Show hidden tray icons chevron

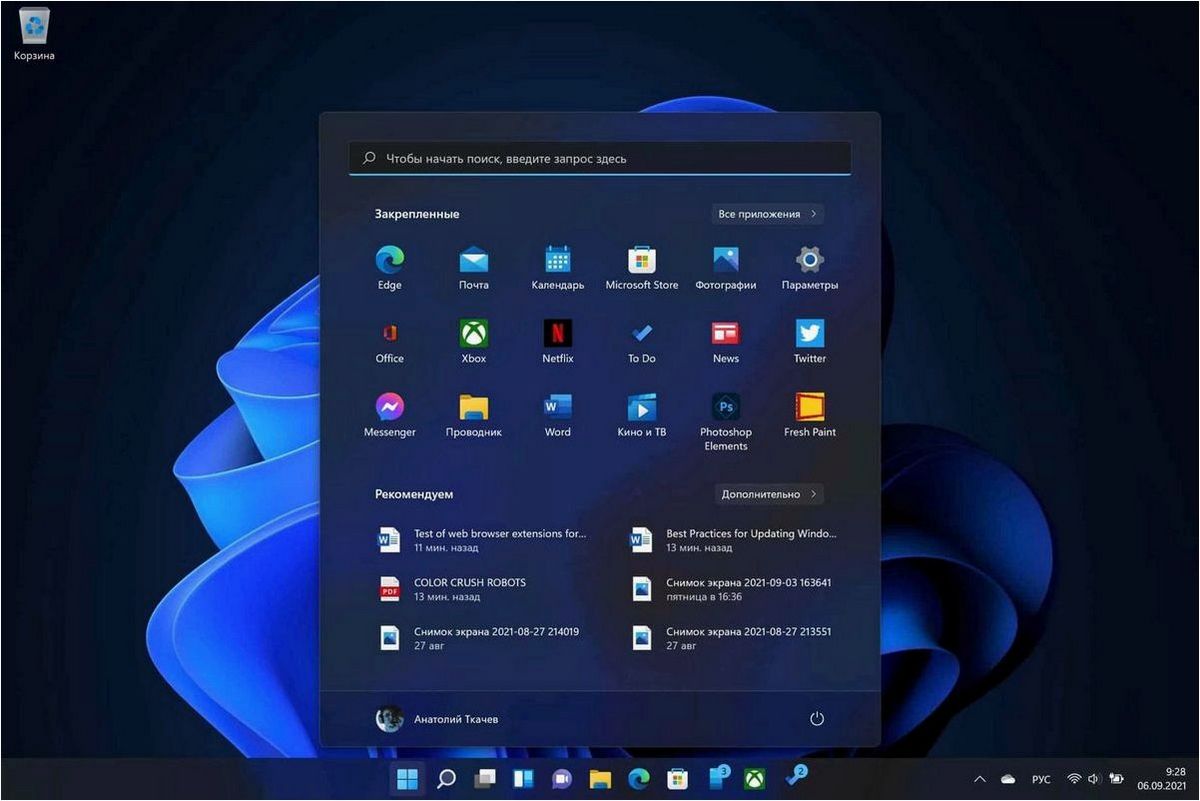tap(980, 779)
